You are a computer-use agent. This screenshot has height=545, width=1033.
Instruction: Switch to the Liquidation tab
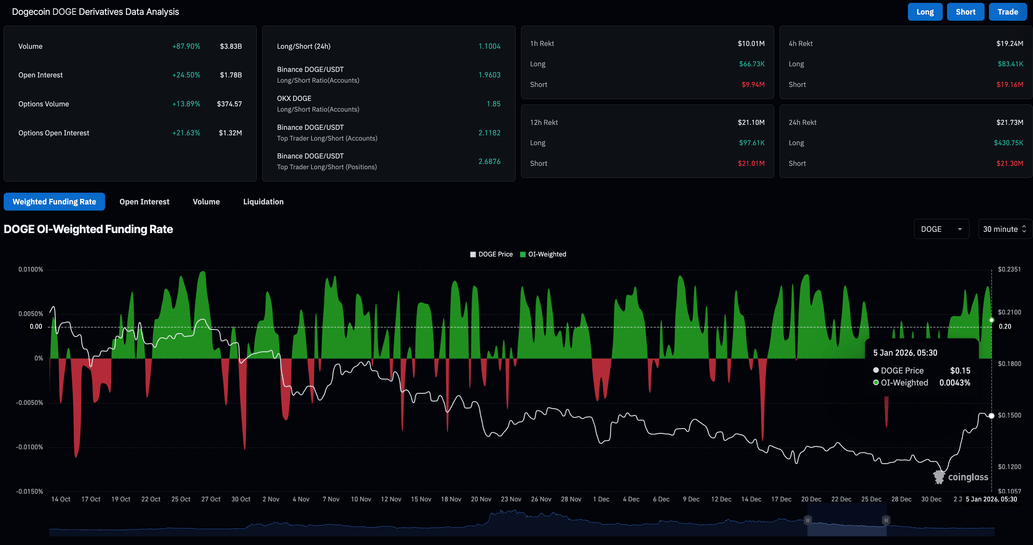263,202
